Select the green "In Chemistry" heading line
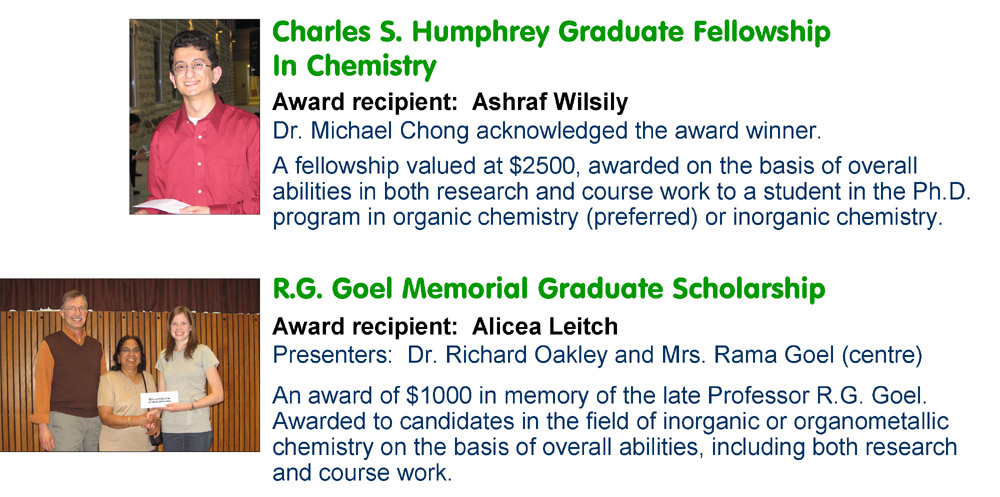The width and height of the screenshot is (1000, 497). (x=354, y=66)
